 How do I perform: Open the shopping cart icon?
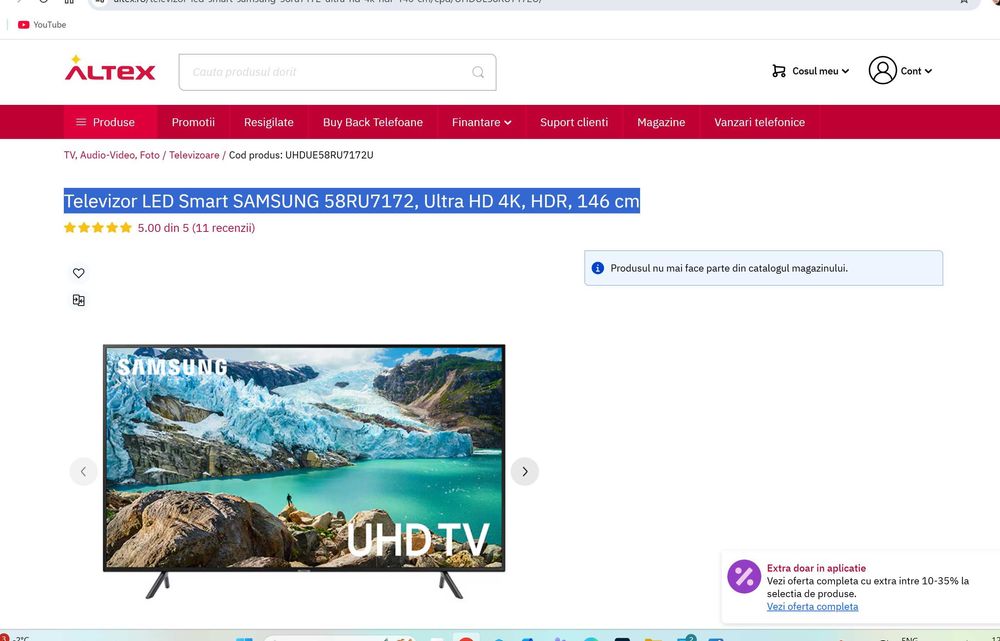[x=778, y=71]
